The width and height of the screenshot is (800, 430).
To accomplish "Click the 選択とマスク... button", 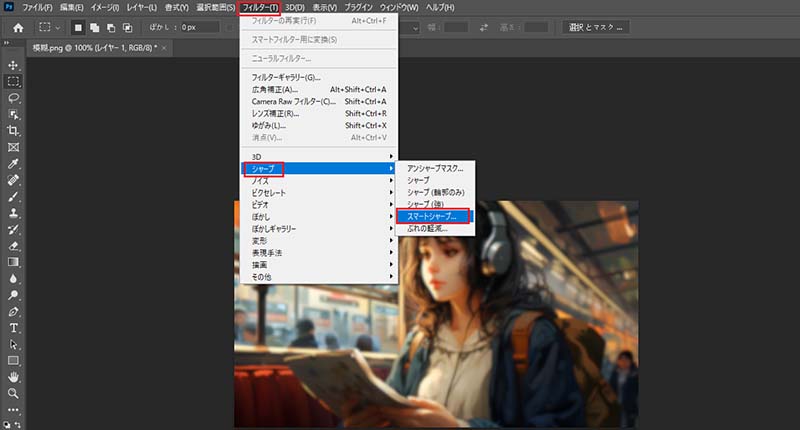I will click(596, 28).
